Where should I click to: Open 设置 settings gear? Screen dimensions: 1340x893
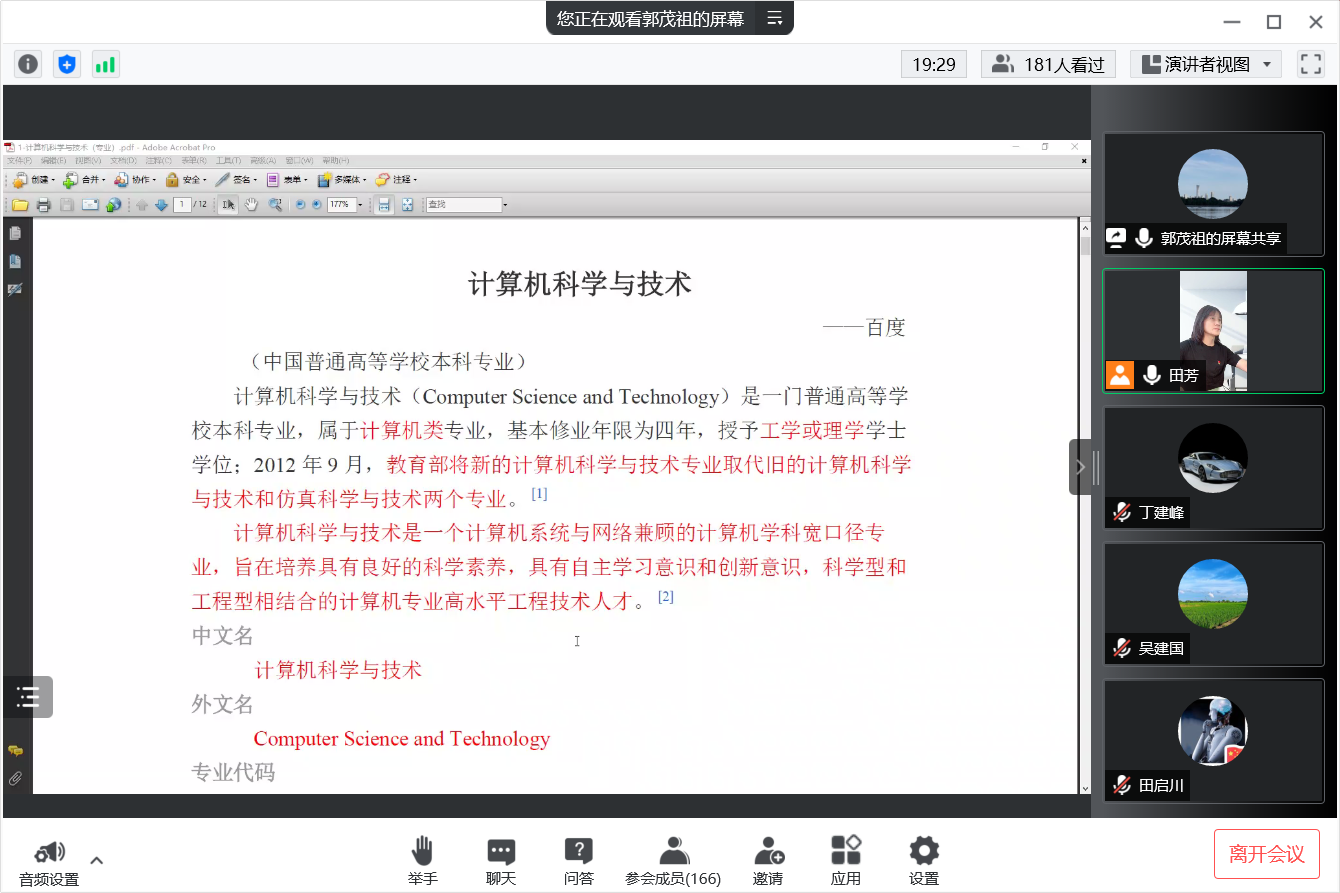click(x=923, y=861)
